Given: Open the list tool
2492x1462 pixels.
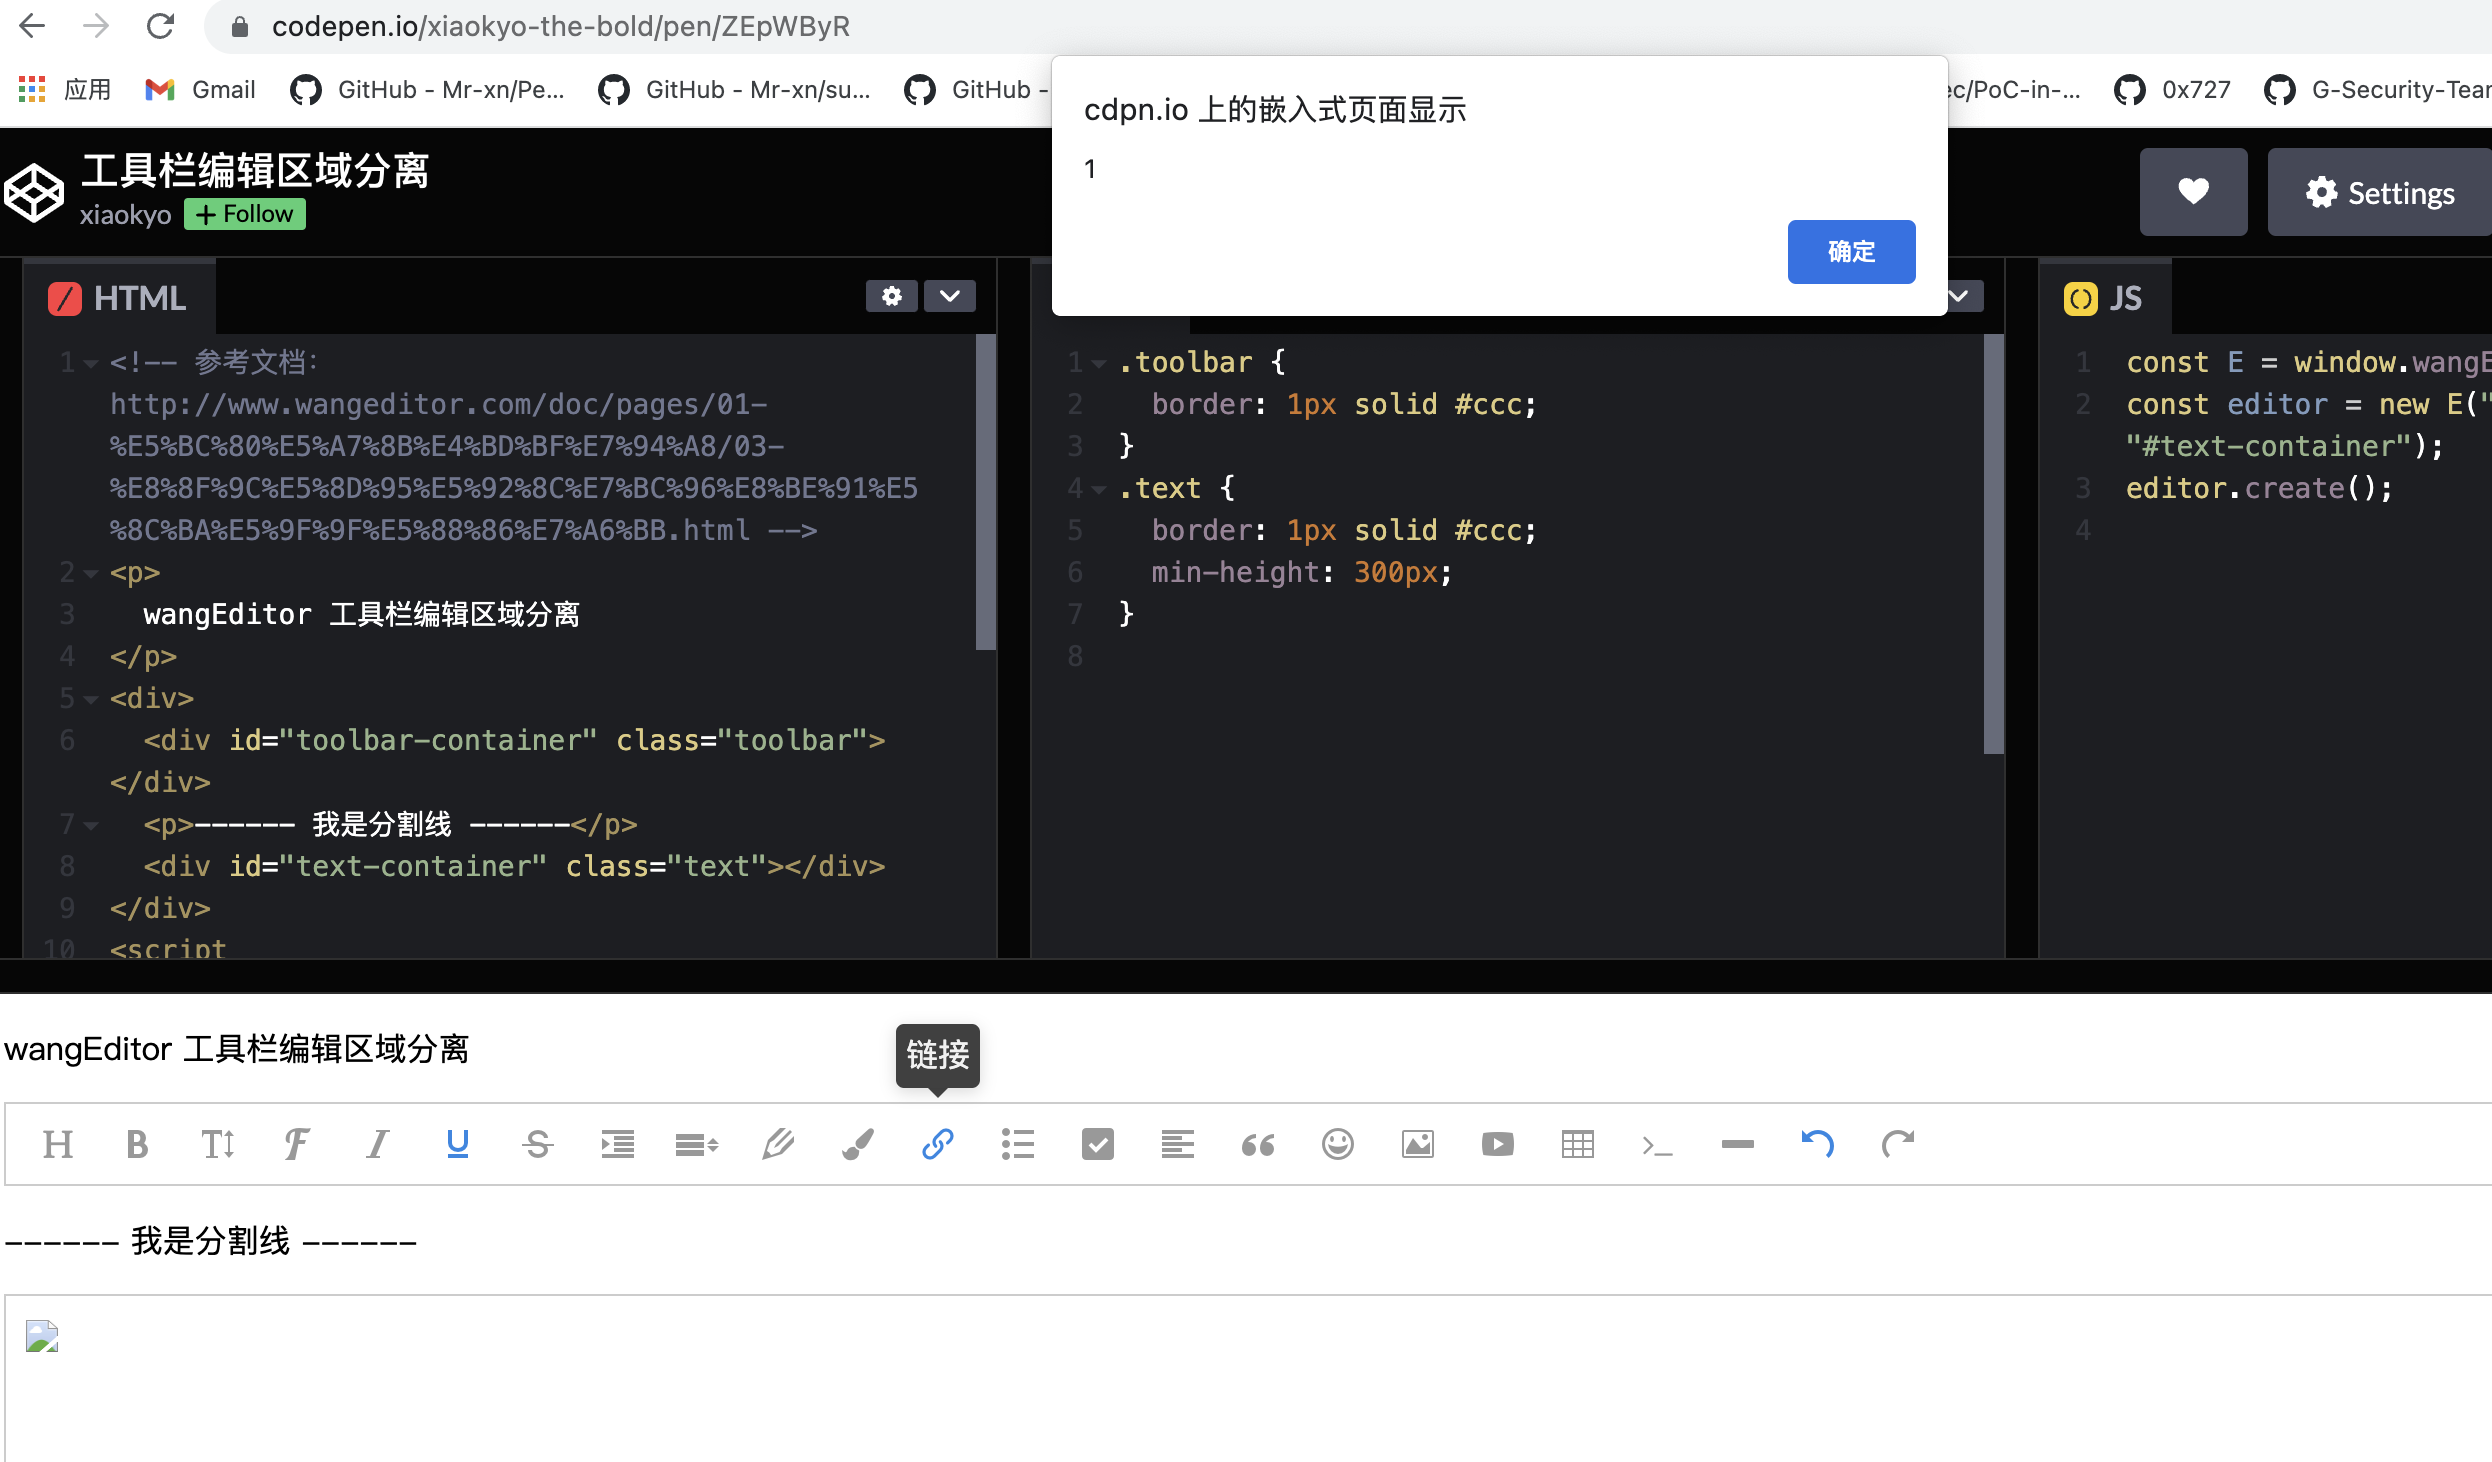Looking at the screenshot, I should [1018, 1144].
